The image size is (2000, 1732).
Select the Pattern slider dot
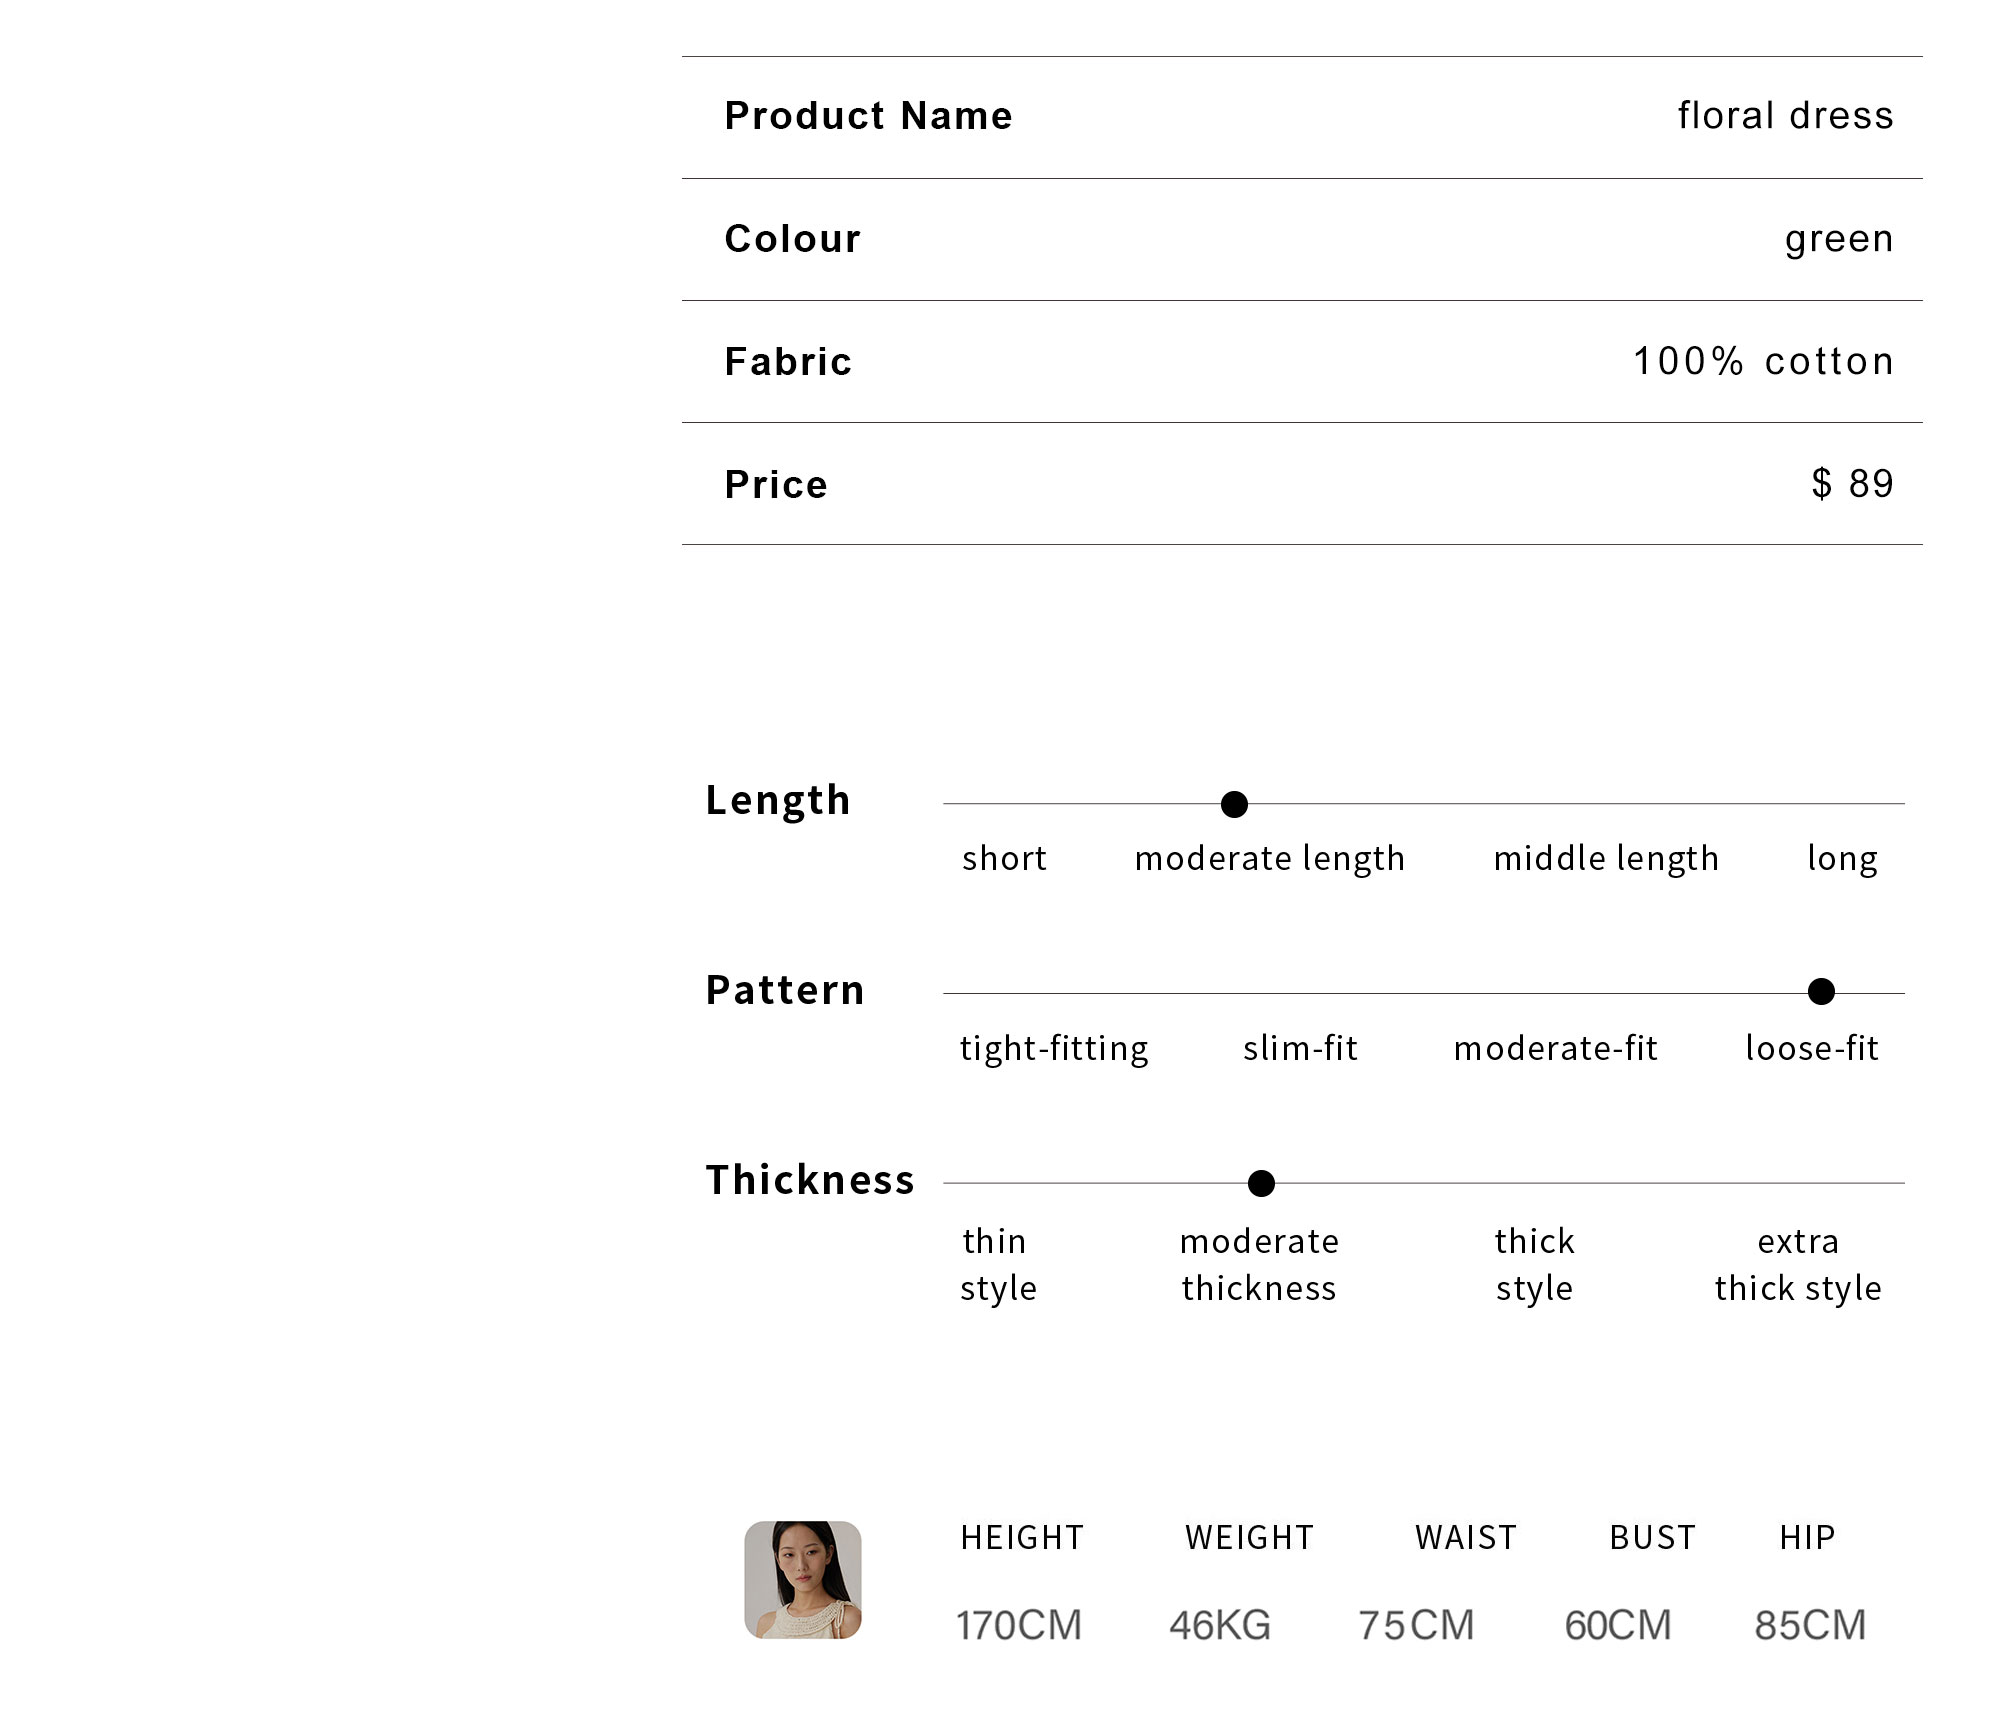1821,992
